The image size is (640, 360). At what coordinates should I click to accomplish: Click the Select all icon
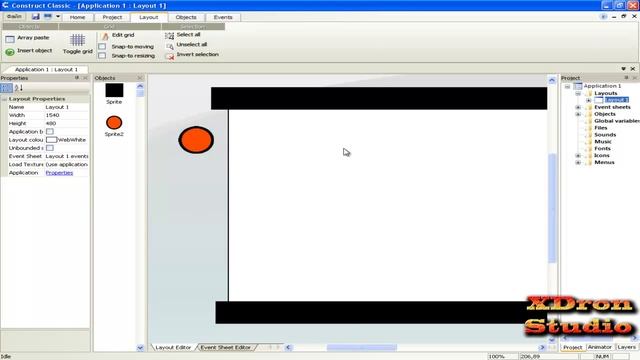click(x=169, y=36)
